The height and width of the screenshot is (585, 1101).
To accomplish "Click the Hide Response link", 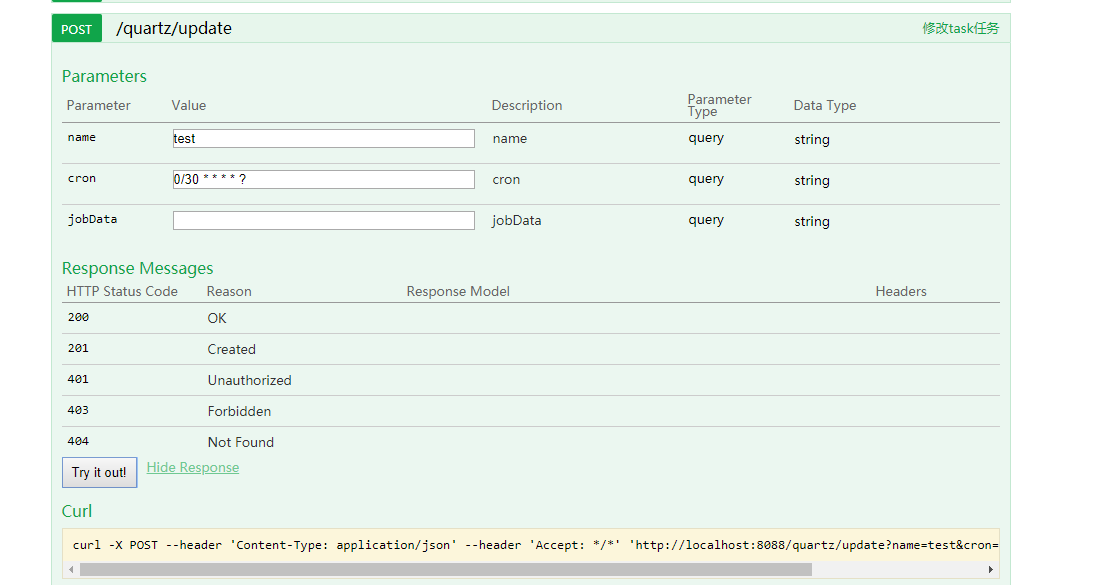I will 192,468.
